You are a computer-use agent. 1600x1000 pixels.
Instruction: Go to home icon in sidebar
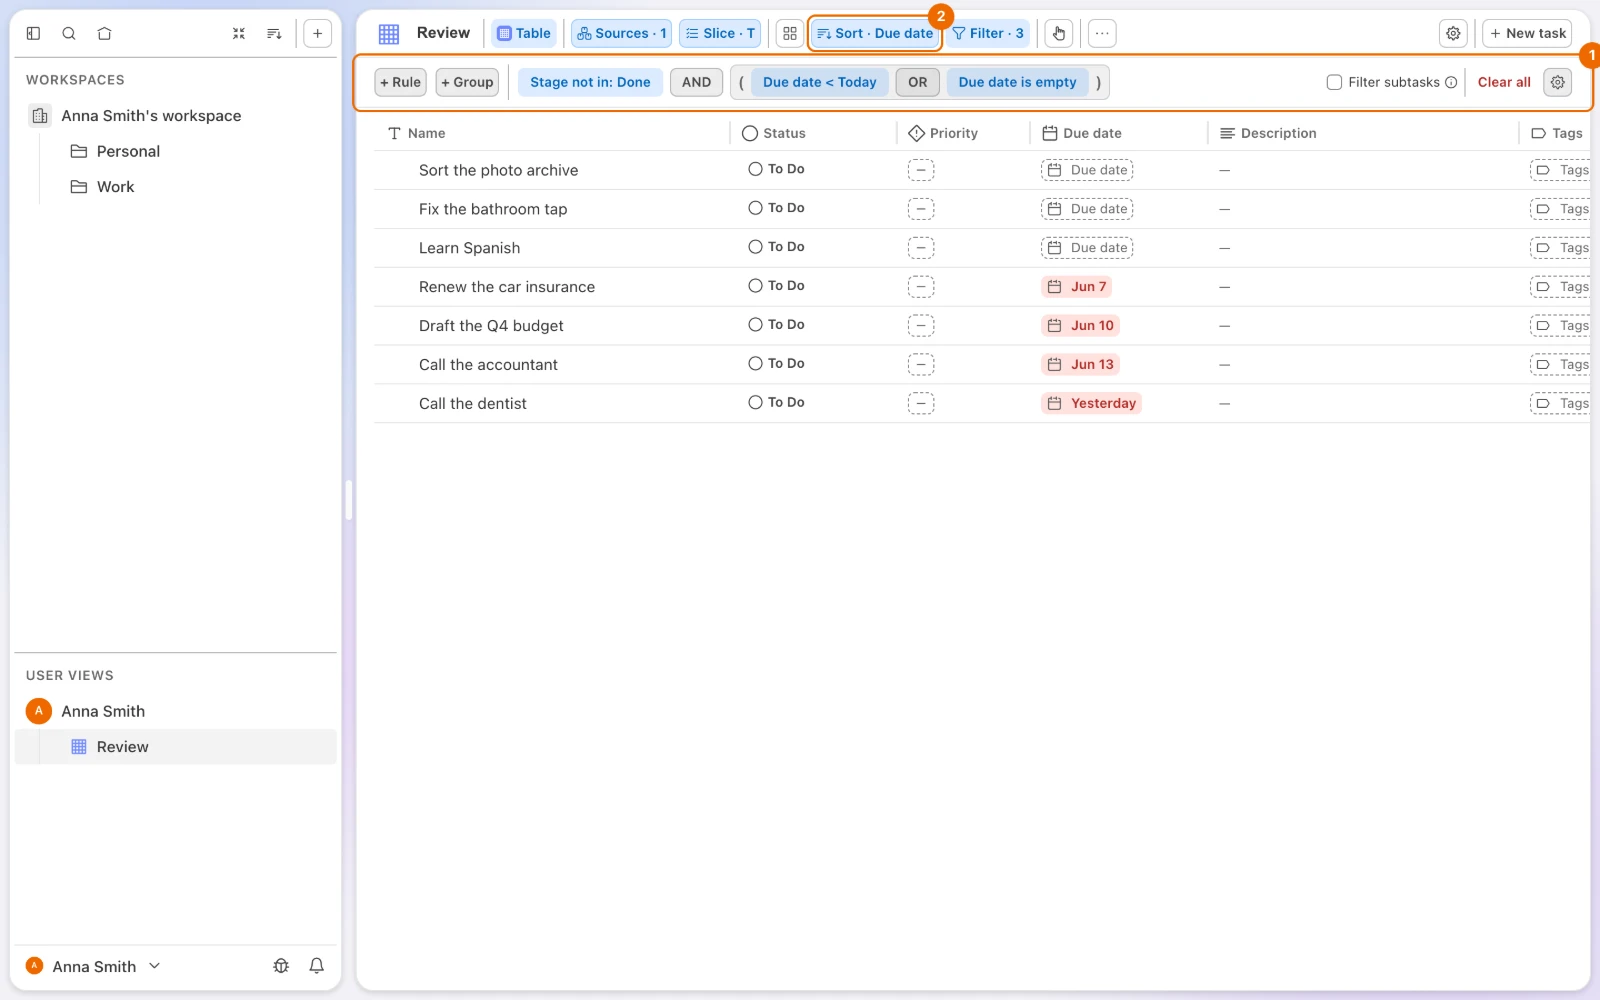[x=104, y=33]
